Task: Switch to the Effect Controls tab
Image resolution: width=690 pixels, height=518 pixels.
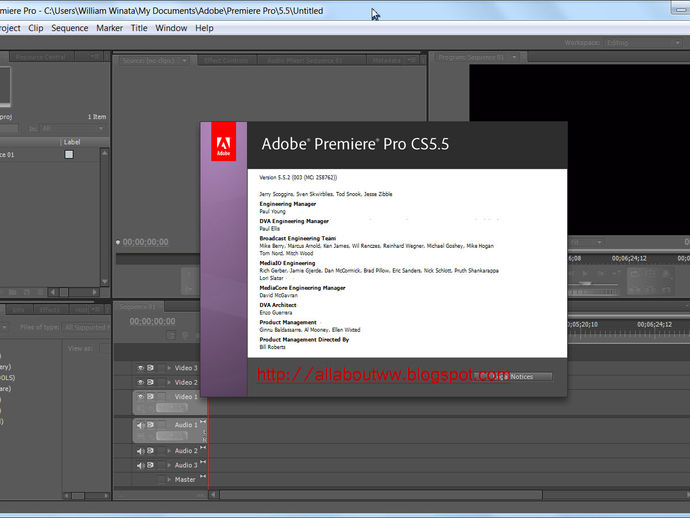Action: [x=227, y=60]
